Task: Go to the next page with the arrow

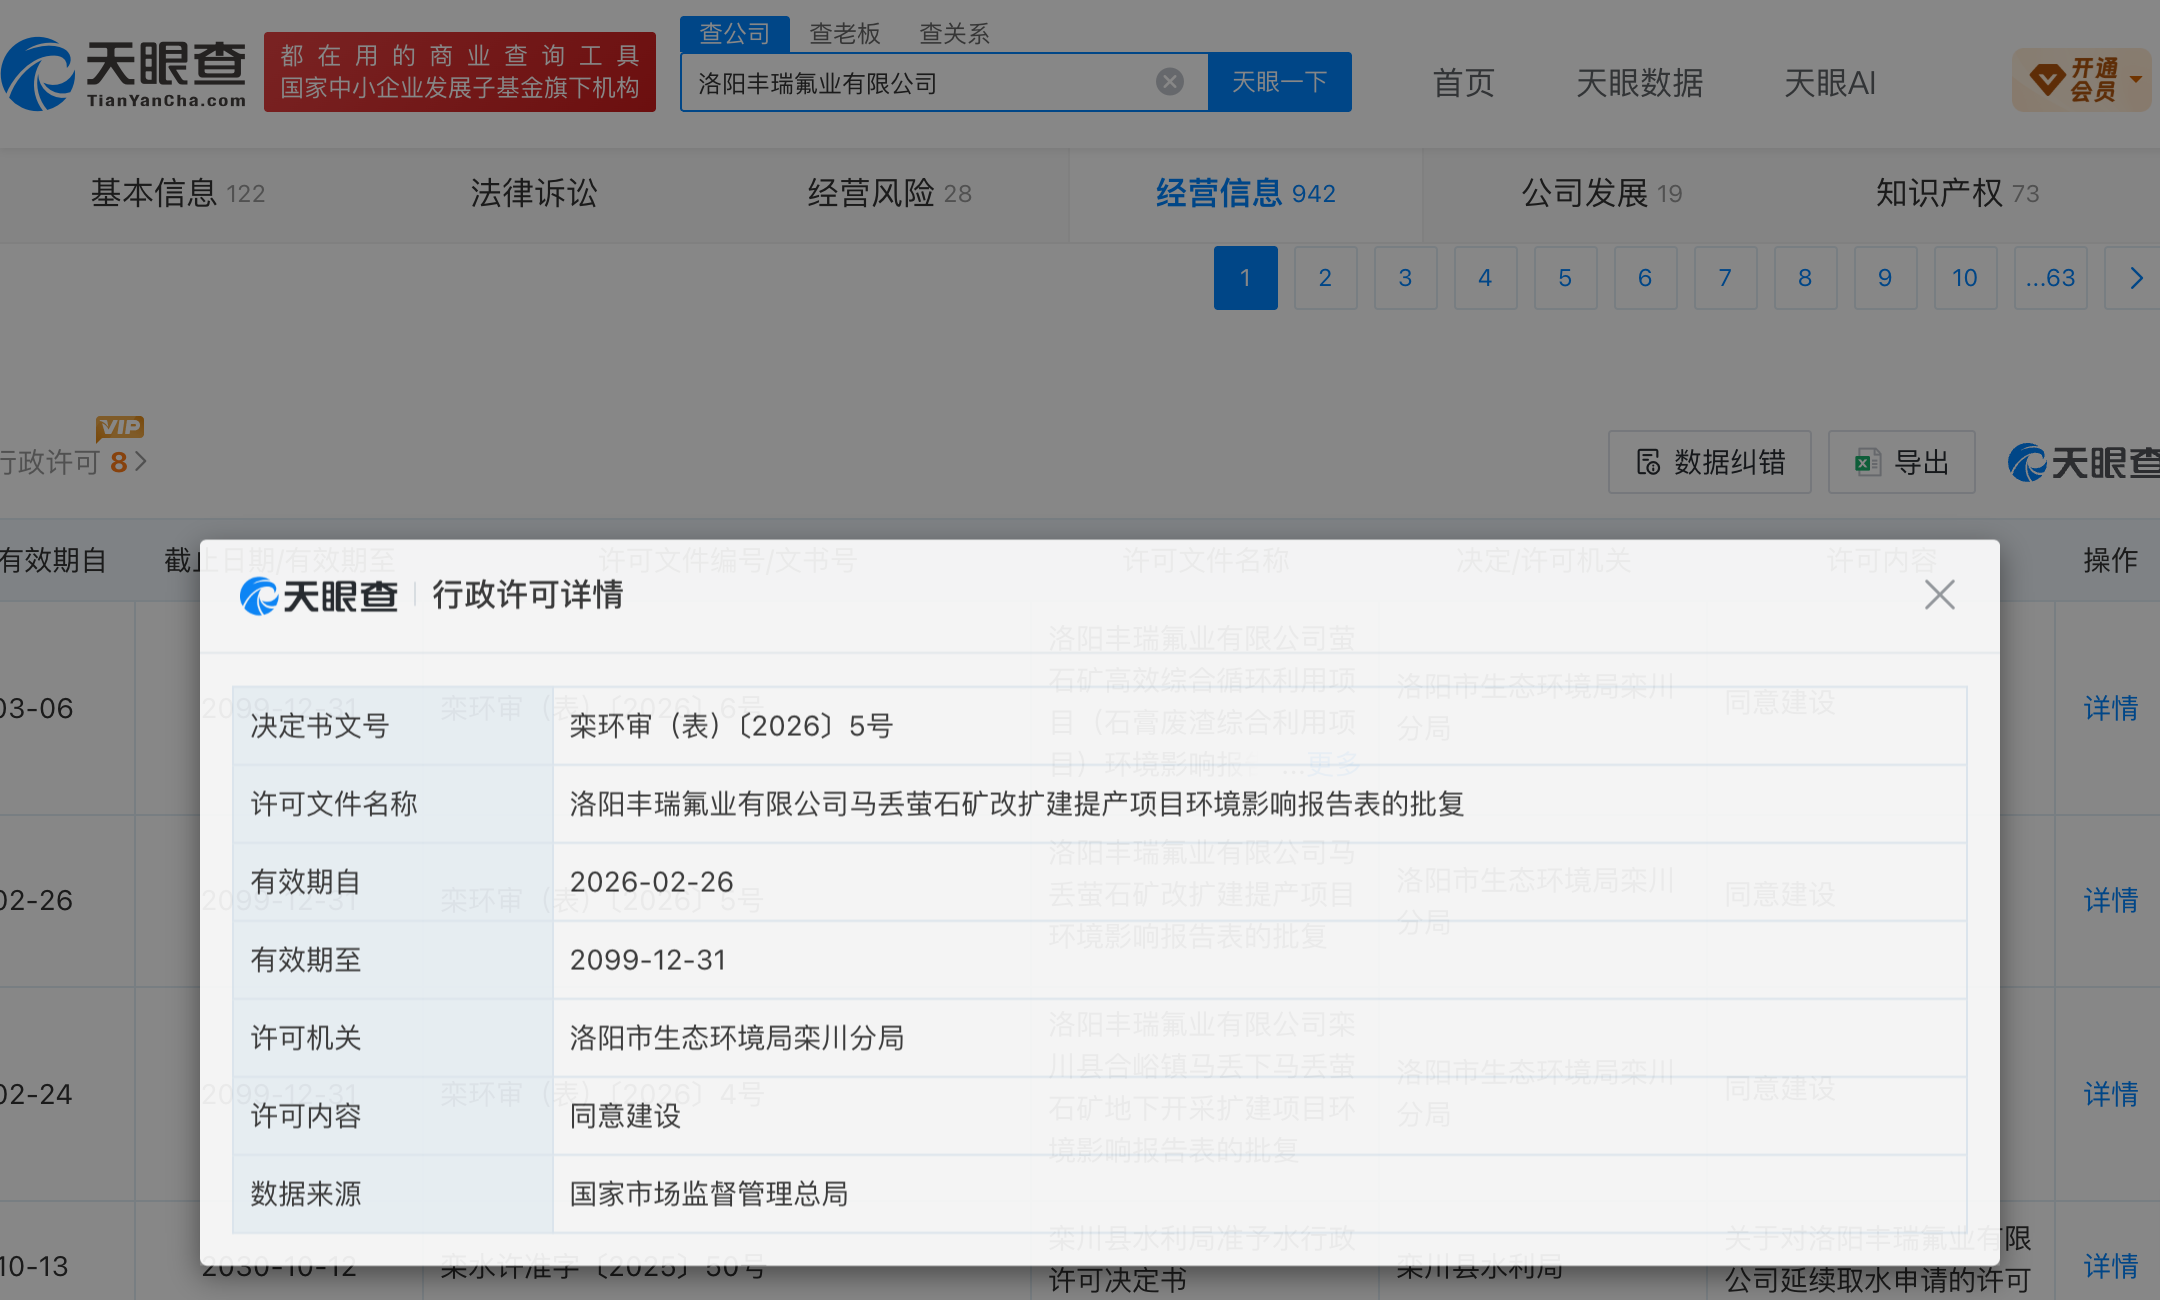Action: pos(2135,278)
